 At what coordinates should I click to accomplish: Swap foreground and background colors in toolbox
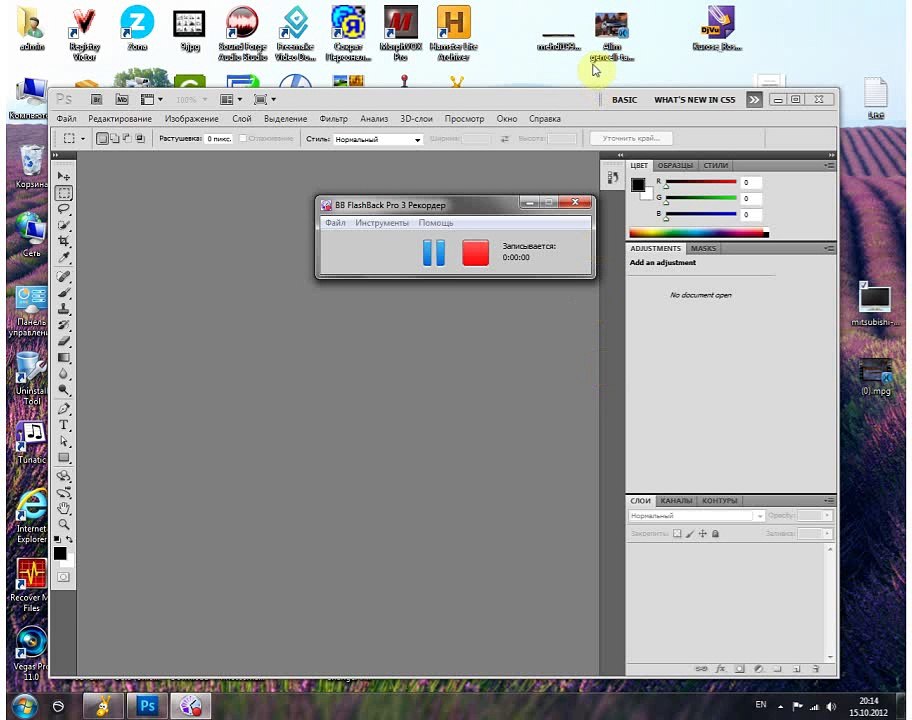point(69,539)
